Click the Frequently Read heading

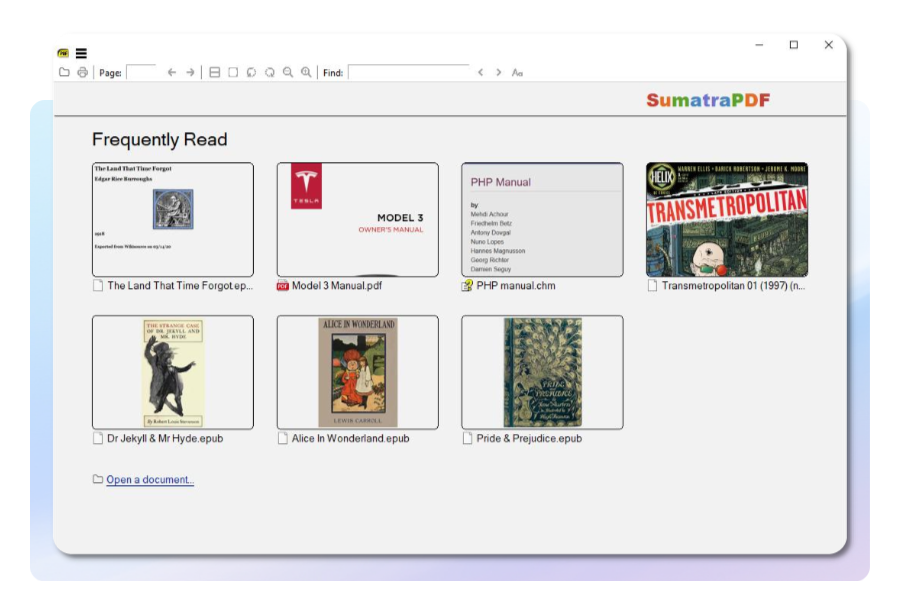tap(160, 140)
